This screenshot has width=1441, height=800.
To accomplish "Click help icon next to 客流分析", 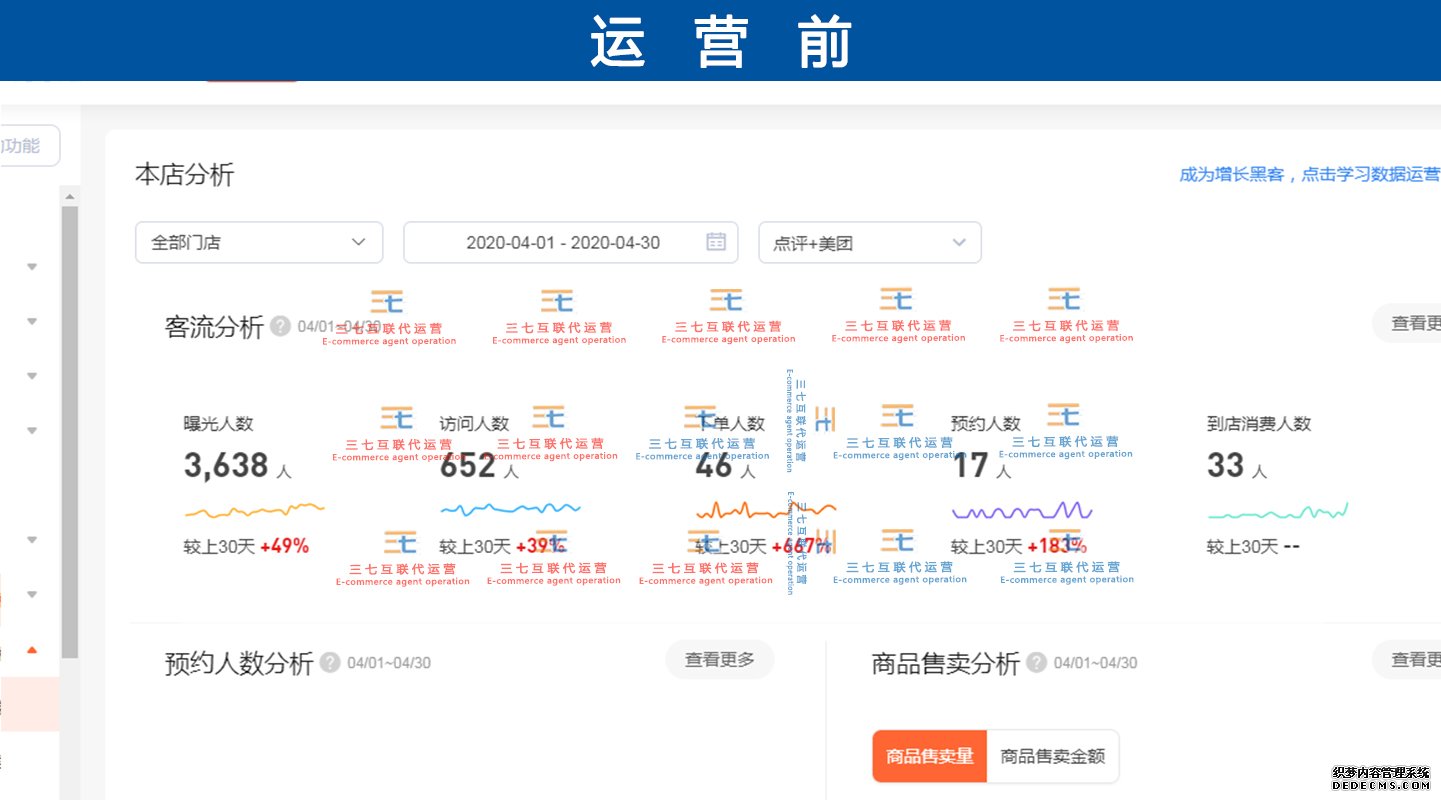I will tap(281, 326).
